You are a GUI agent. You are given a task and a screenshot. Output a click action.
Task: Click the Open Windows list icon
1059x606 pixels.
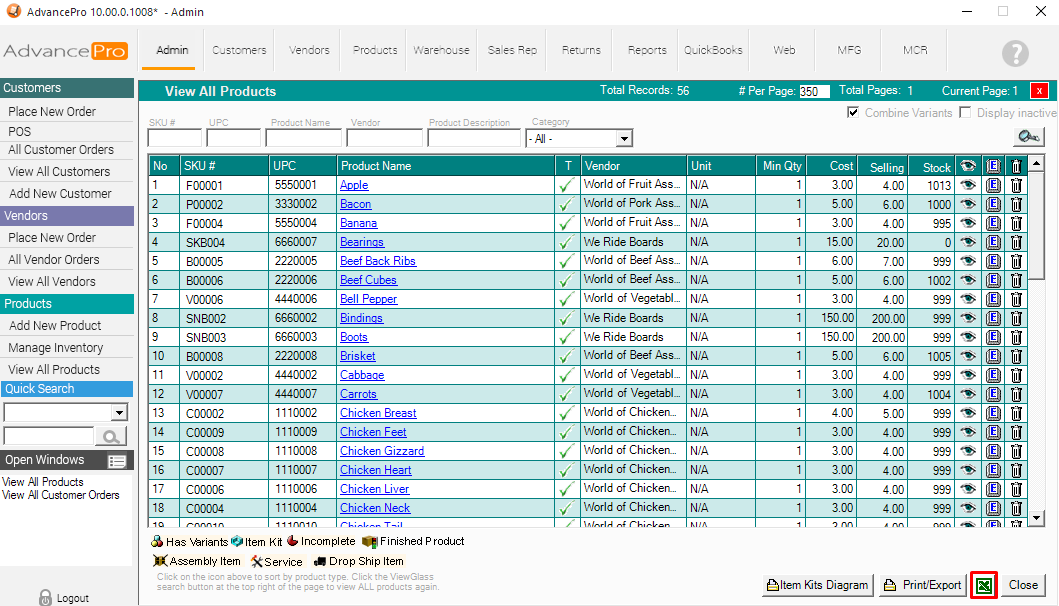(x=117, y=461)
